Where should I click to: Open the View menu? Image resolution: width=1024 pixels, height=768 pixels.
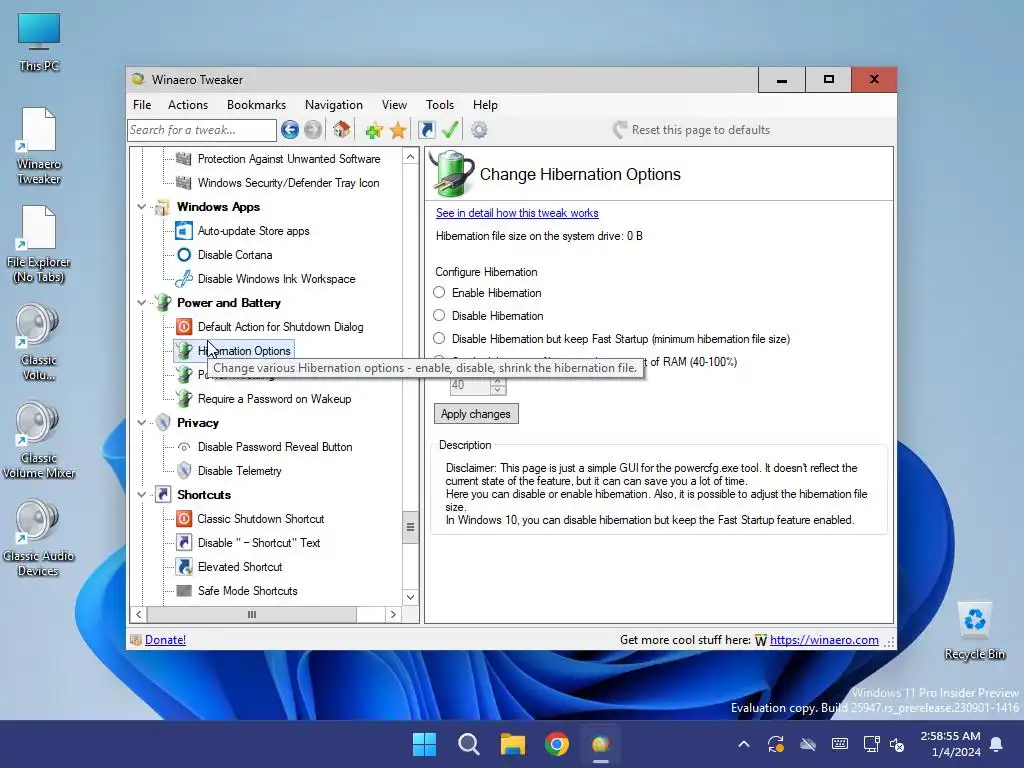tap(394, 105)
